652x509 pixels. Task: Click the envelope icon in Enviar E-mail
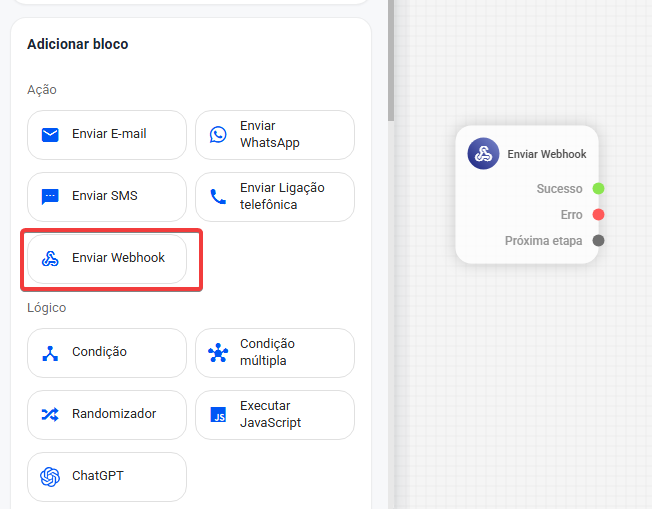(50, 135)
